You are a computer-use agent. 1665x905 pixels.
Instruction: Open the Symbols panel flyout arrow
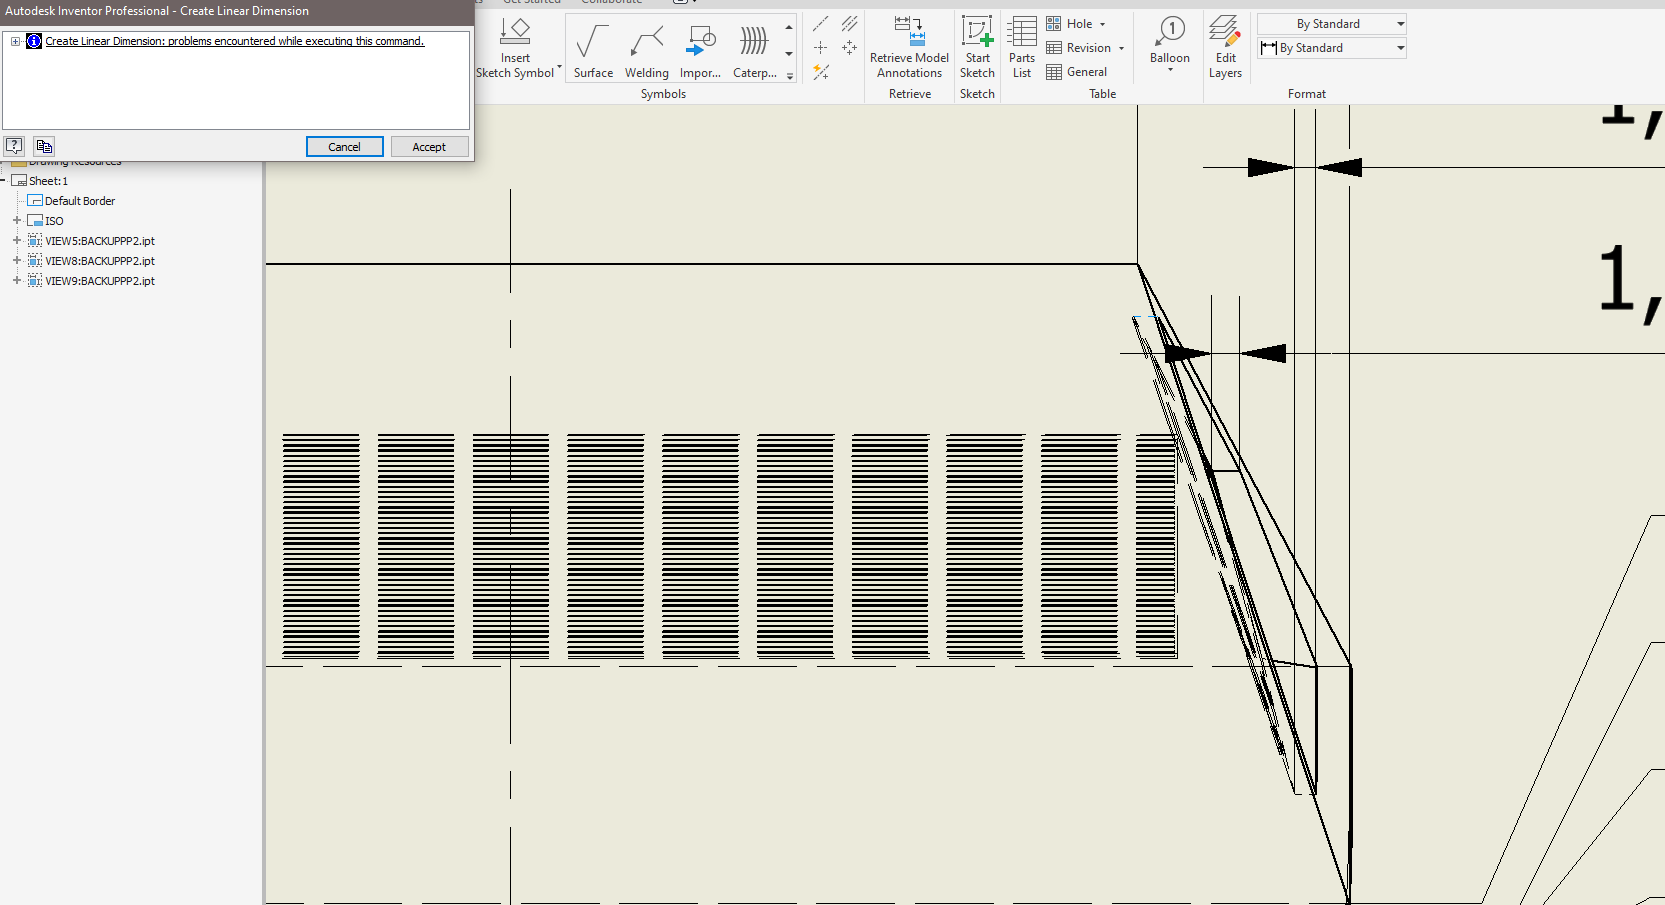[789, 74]
